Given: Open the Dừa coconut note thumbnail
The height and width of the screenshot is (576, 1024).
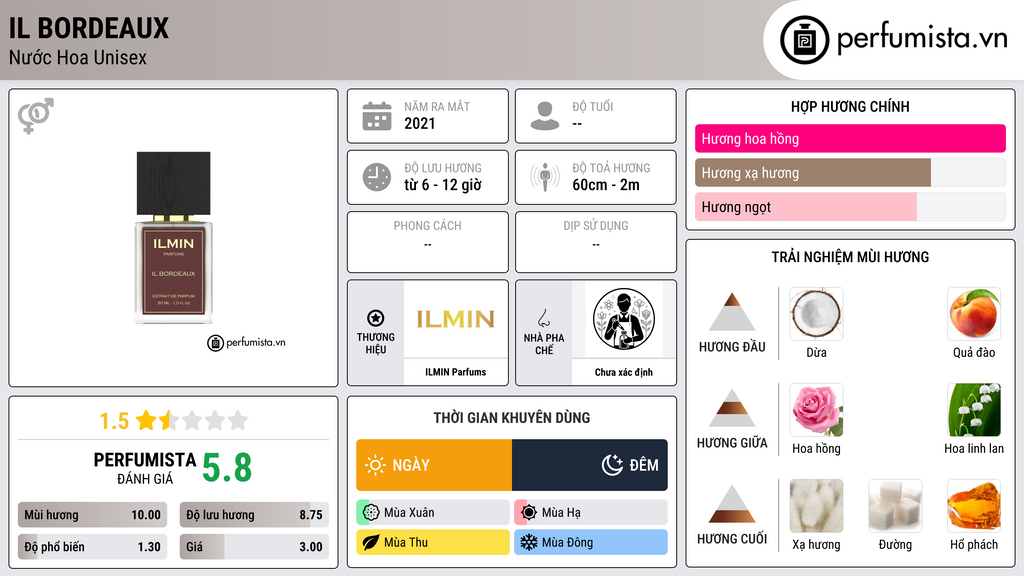Looking at the screenshot, I should click(x=816, y=314).
